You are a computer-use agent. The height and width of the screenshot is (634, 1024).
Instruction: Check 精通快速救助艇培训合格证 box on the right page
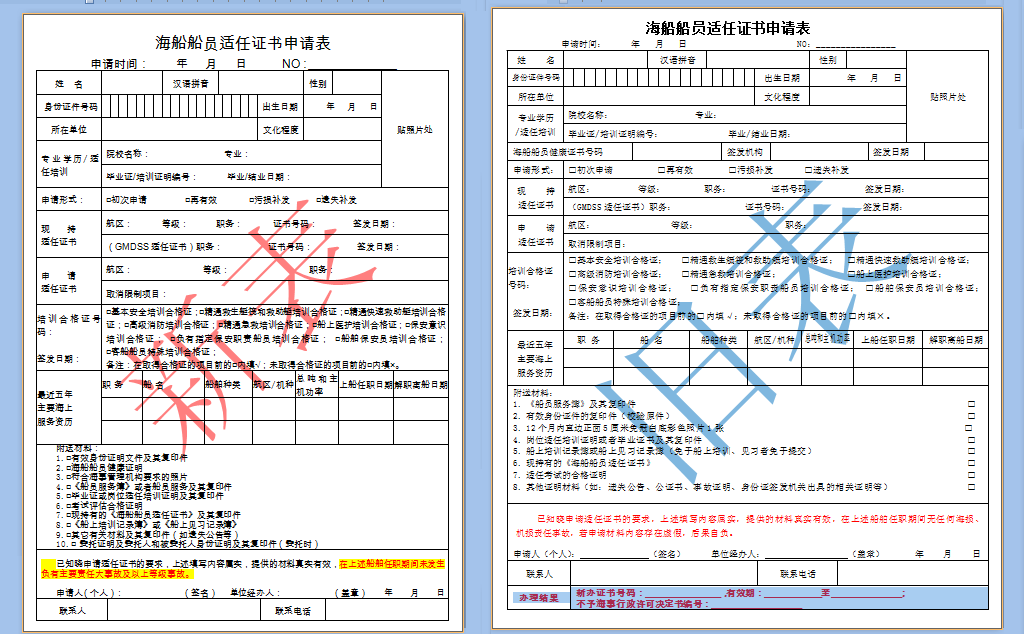852,261
